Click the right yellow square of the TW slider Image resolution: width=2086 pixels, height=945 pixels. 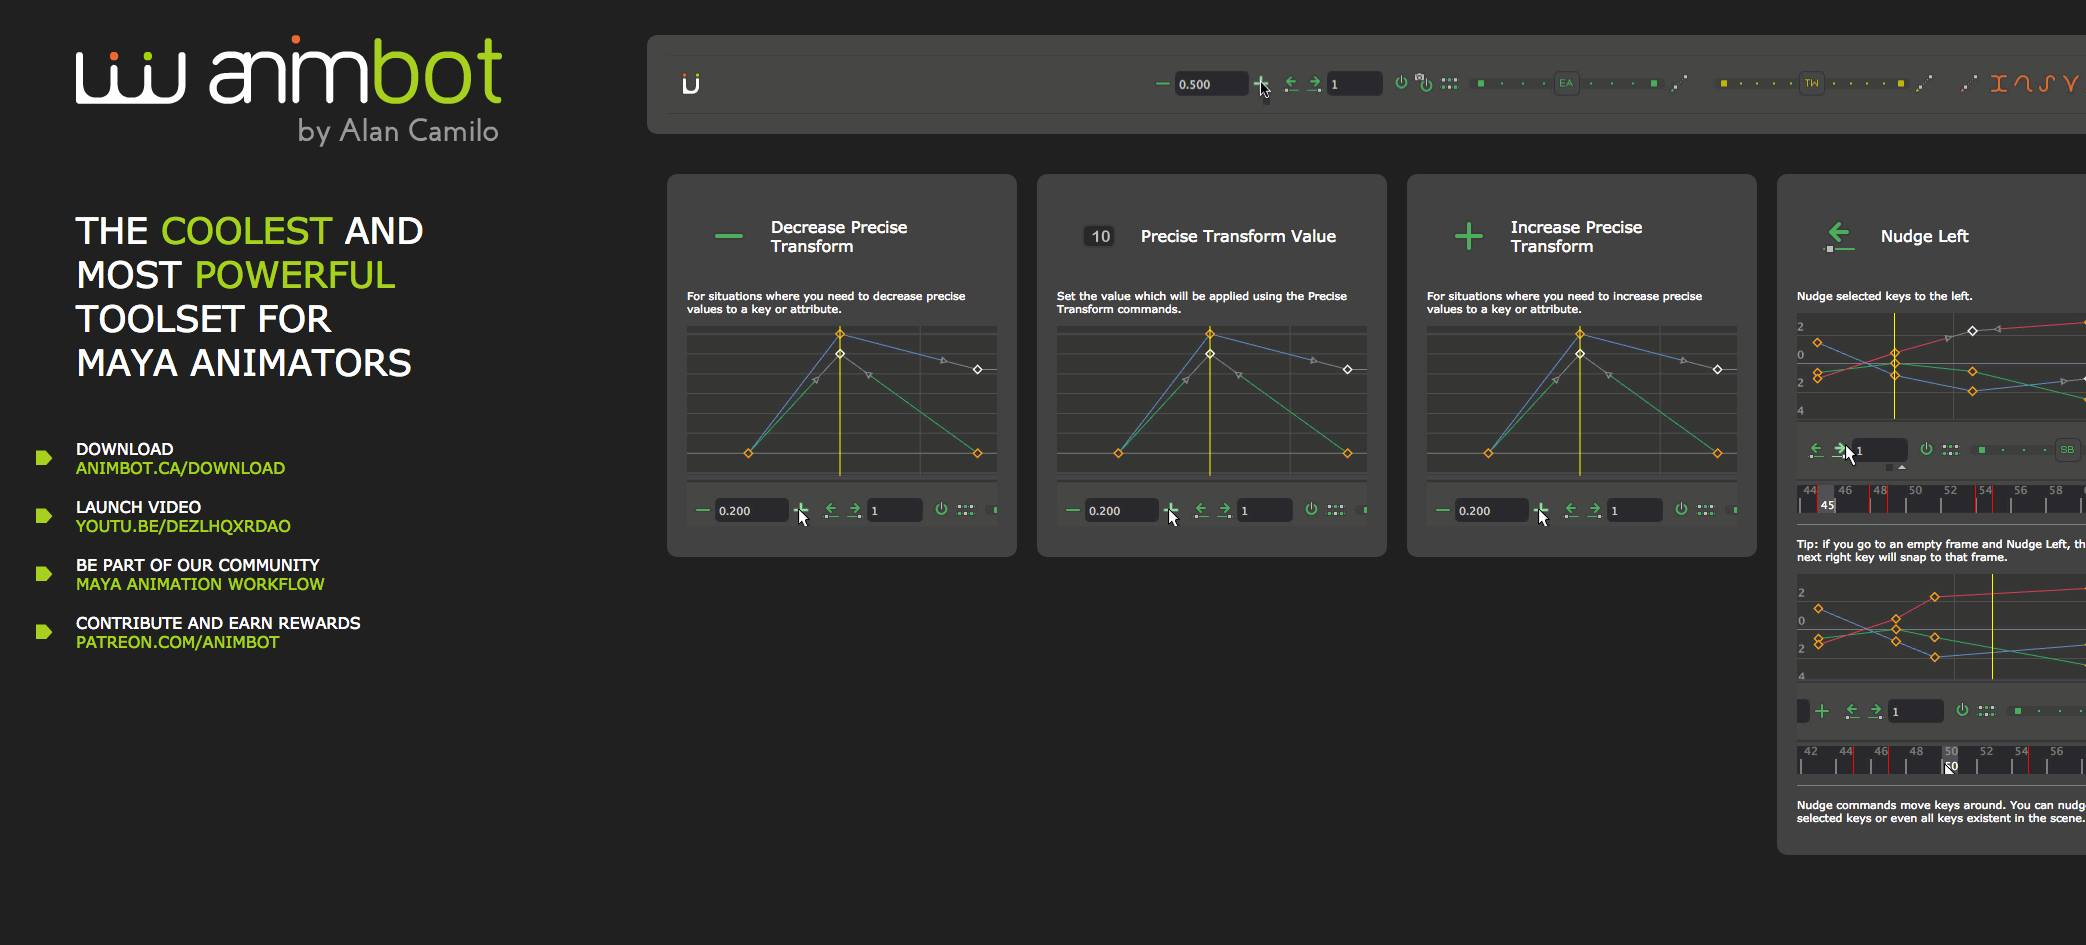(x=1901, y=84)
